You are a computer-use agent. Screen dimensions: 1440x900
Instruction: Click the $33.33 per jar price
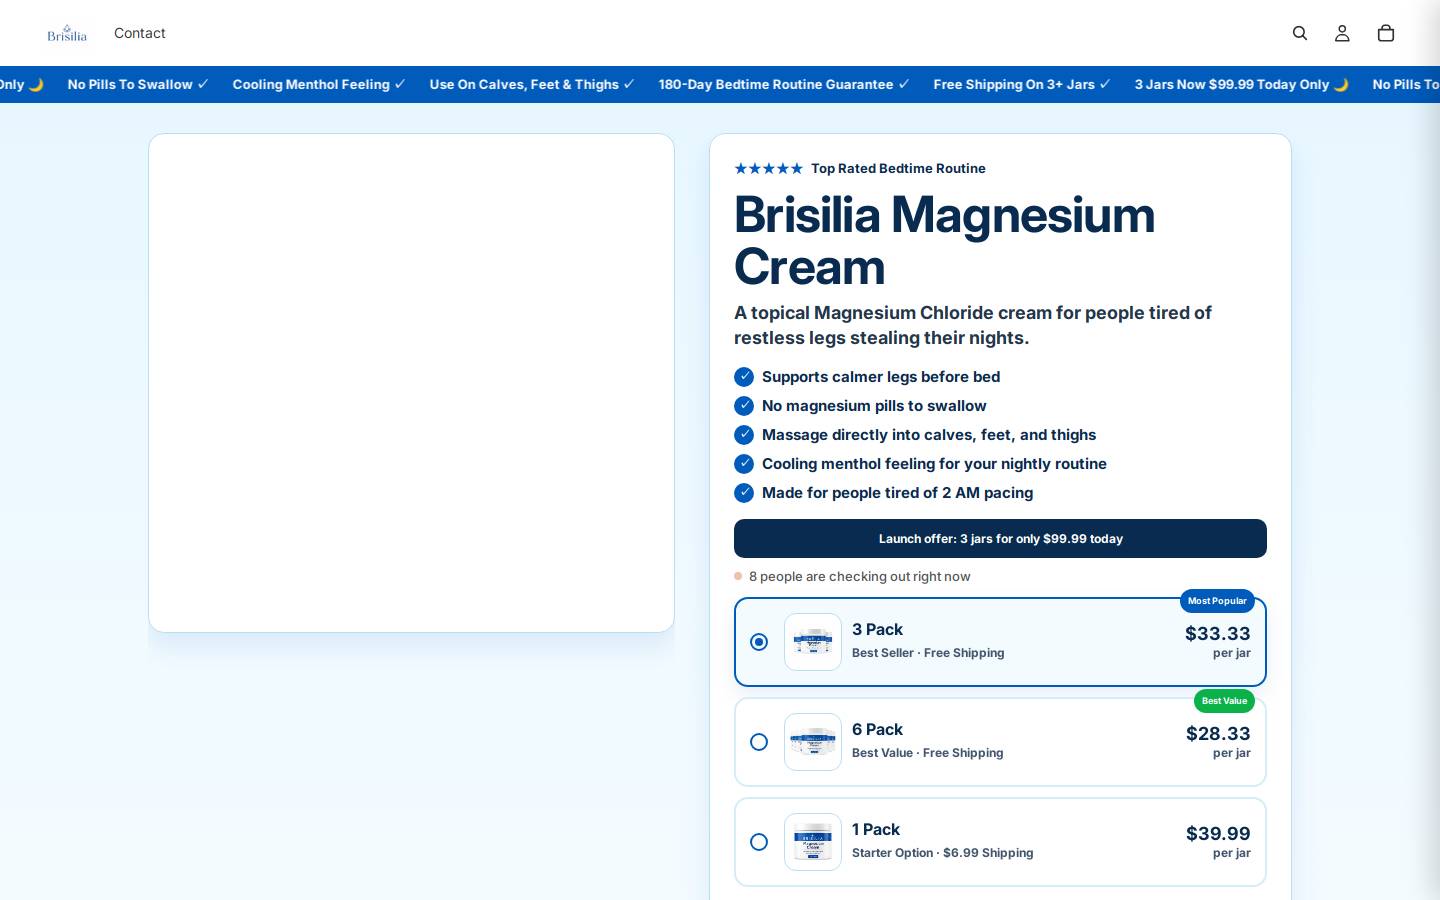[1217, 642]
